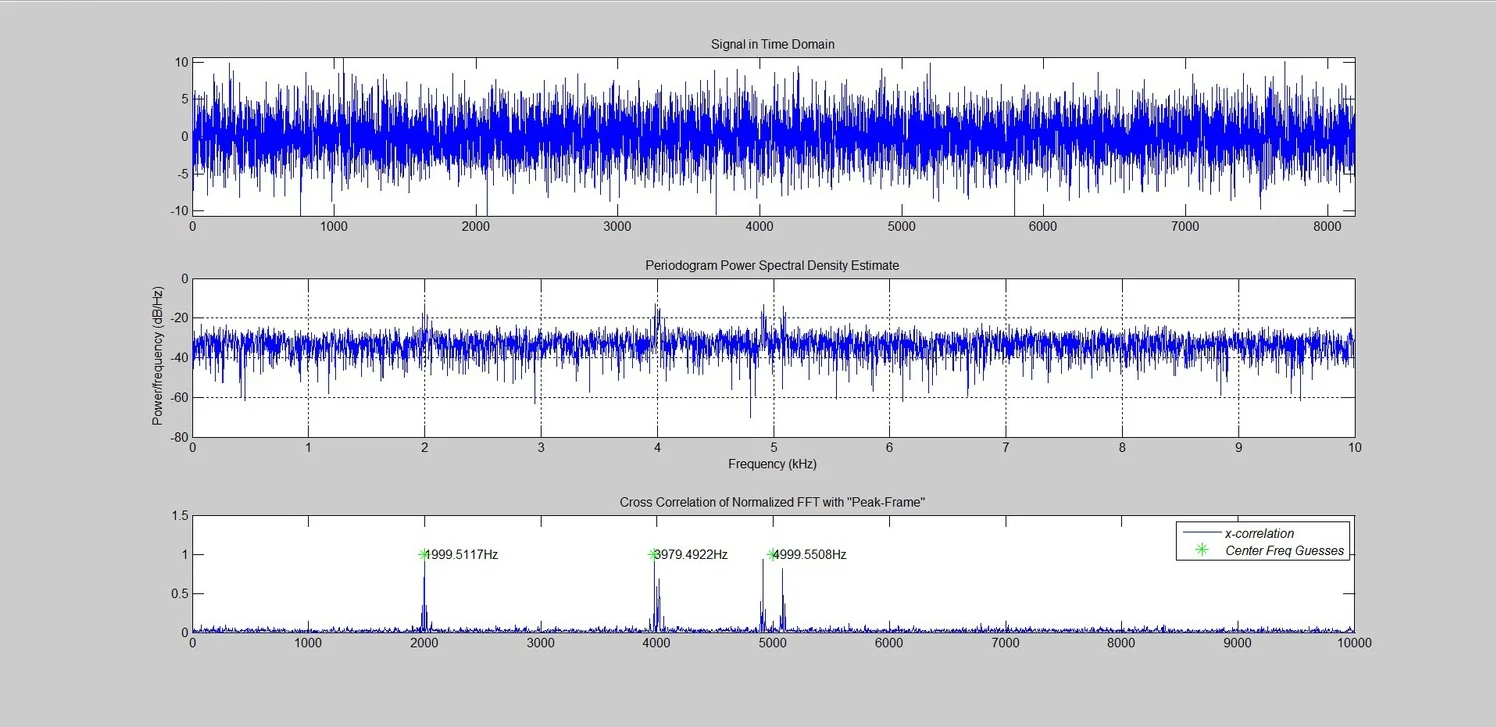Click the 4000 tick label on the time domain x-axis
This screenshot has height=727, width=1496.
pyautogui.click(x=759, y=227)
